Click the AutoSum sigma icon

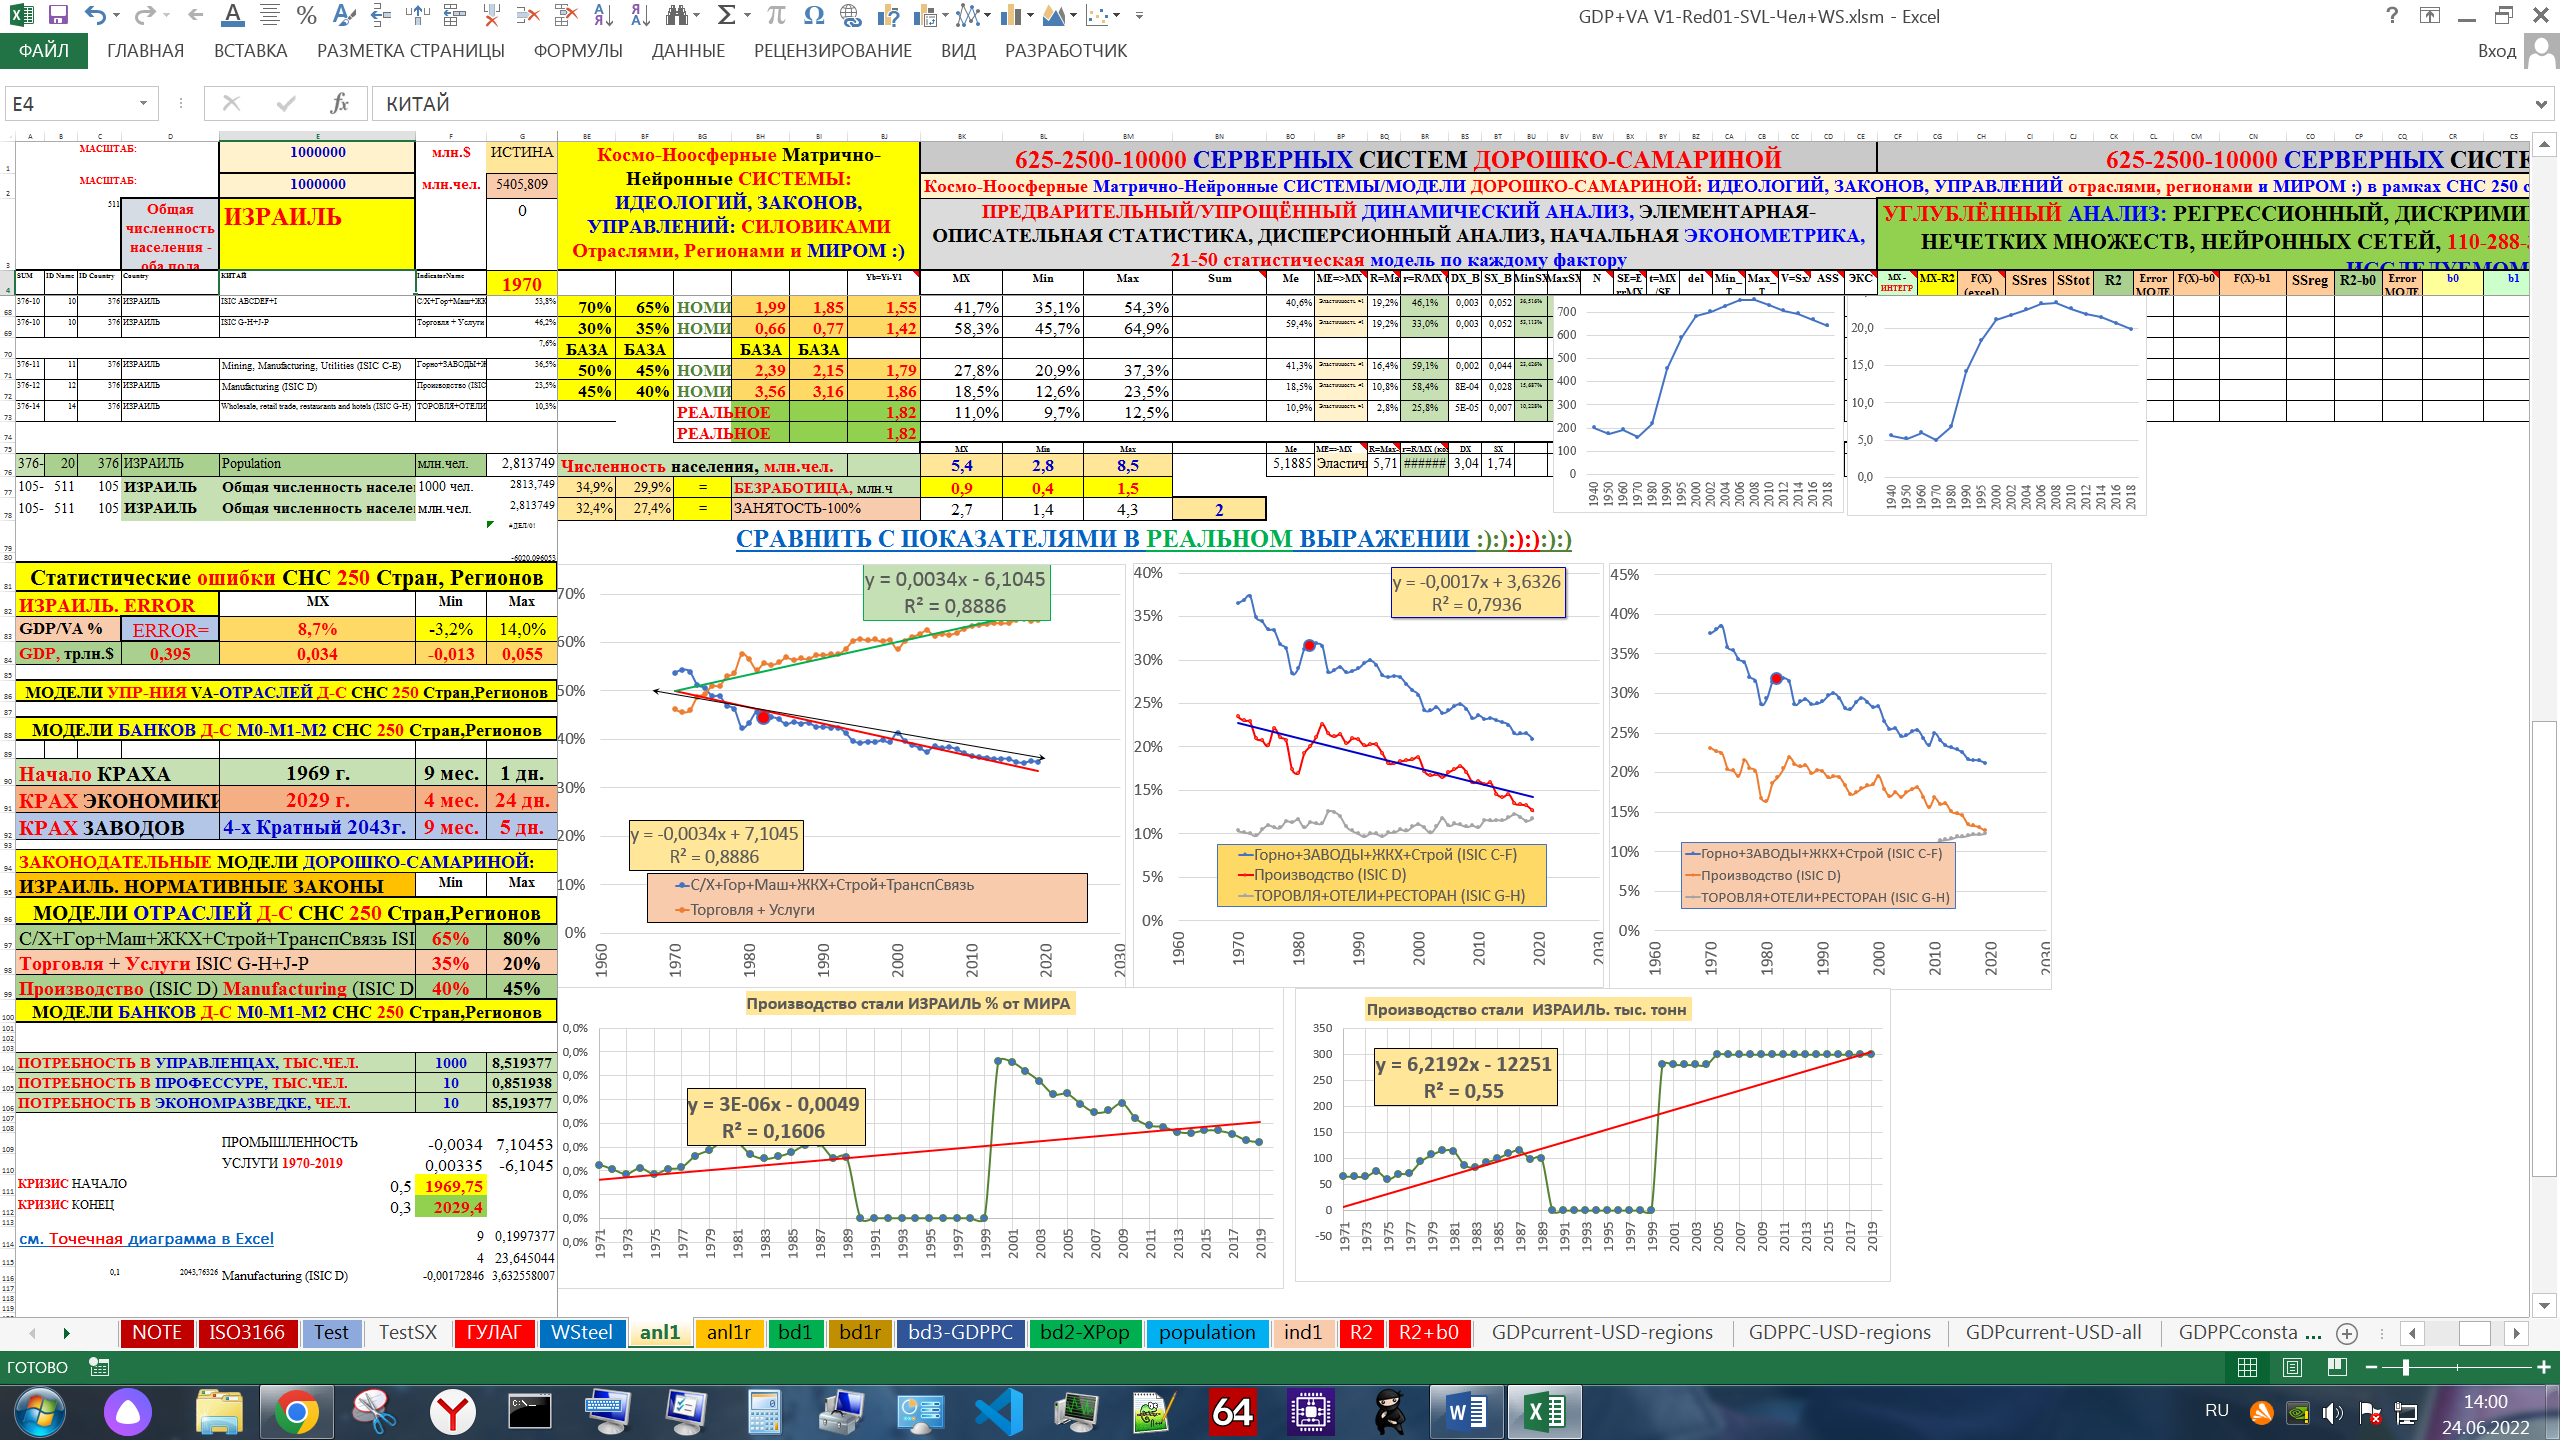coord(727,16)
